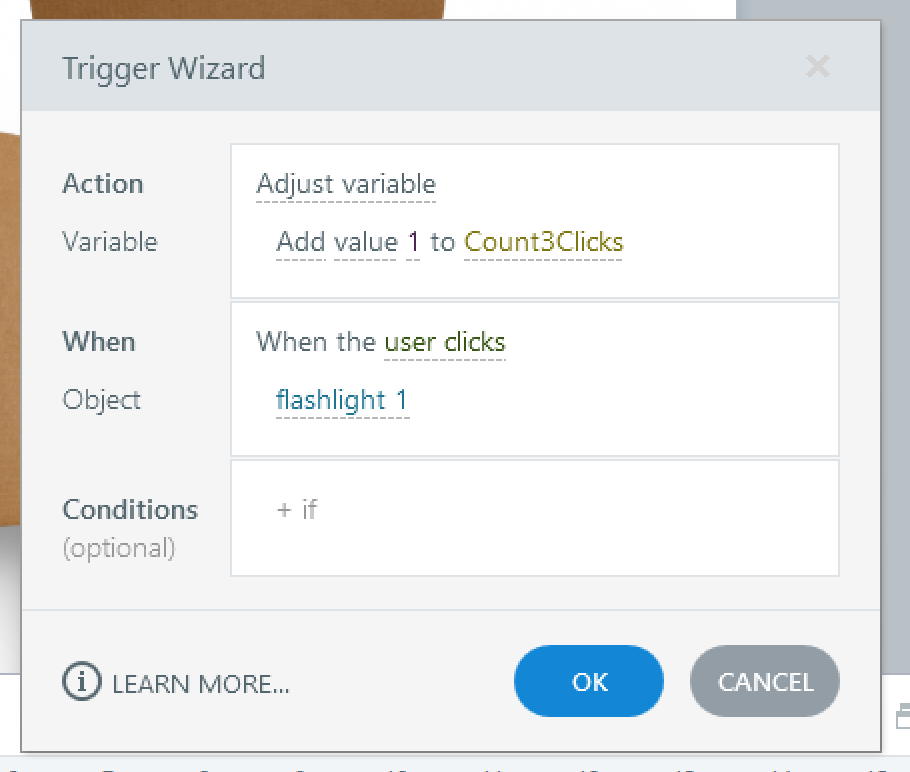Open the Adjust variable action dropdown
This screenshot has height=772, width=910.
(x=346, y=185)
